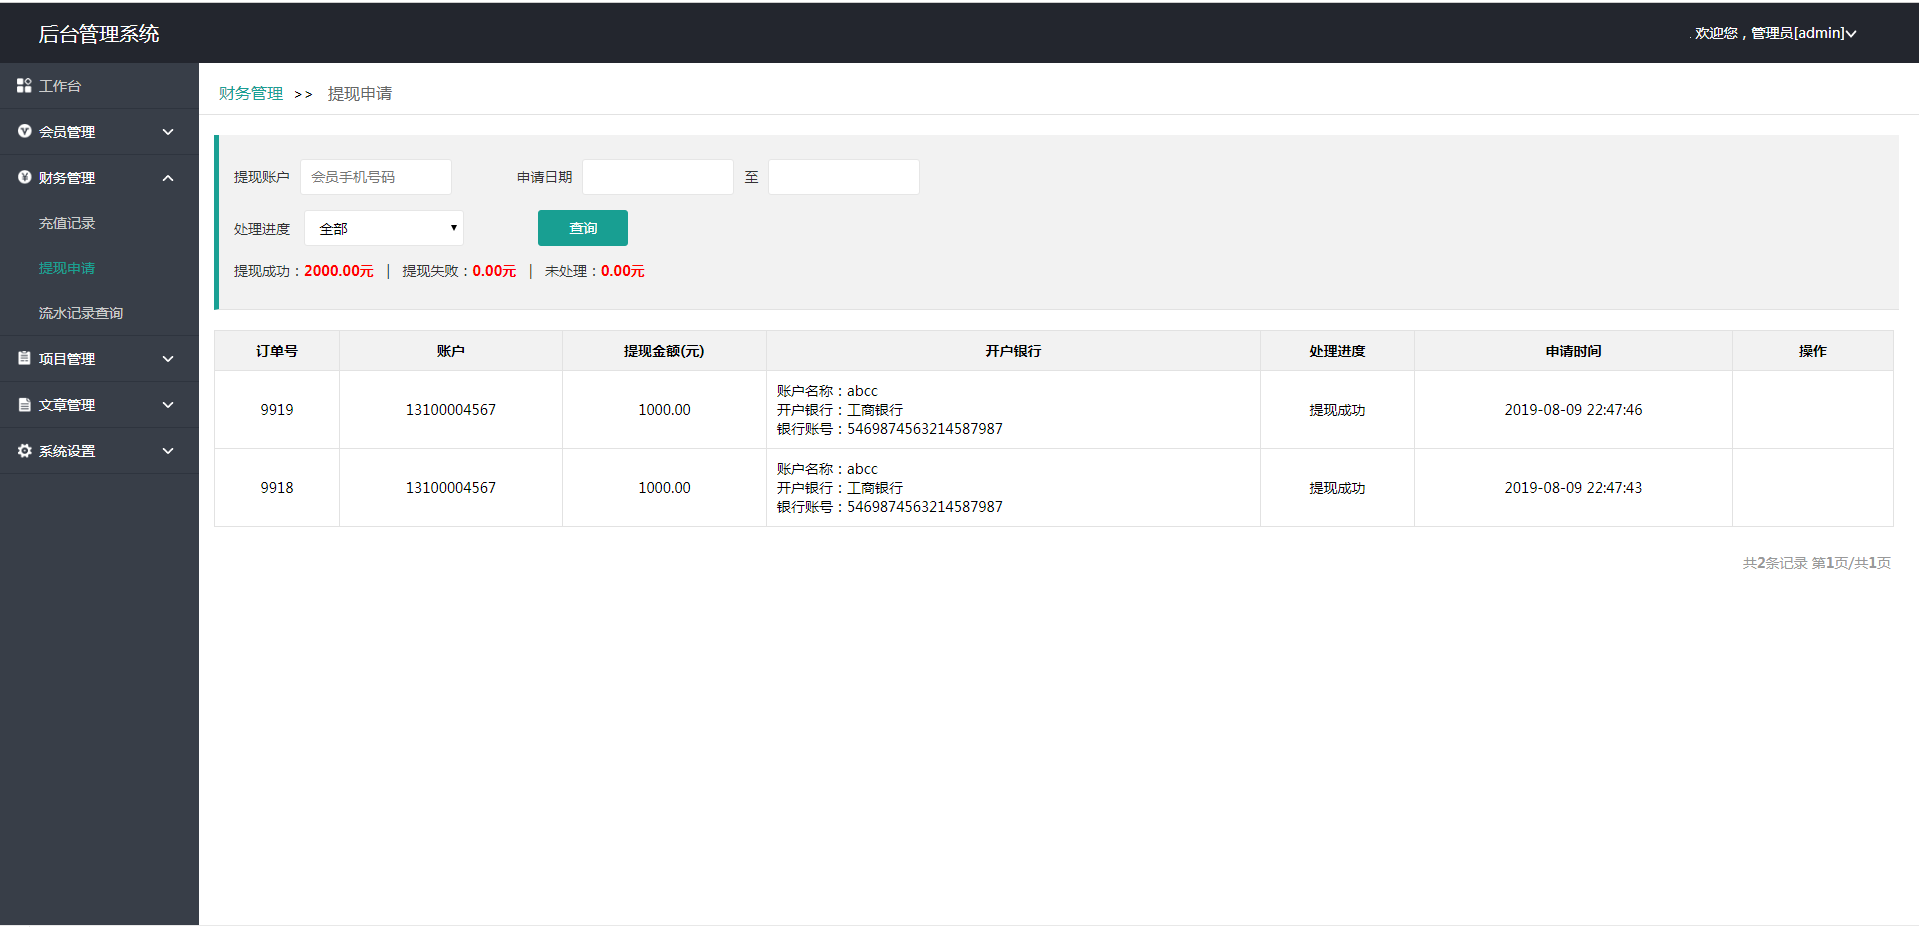1919x927 pixels.
Task: Expand the 会员管理 chevron
Action: coord(168,132)
